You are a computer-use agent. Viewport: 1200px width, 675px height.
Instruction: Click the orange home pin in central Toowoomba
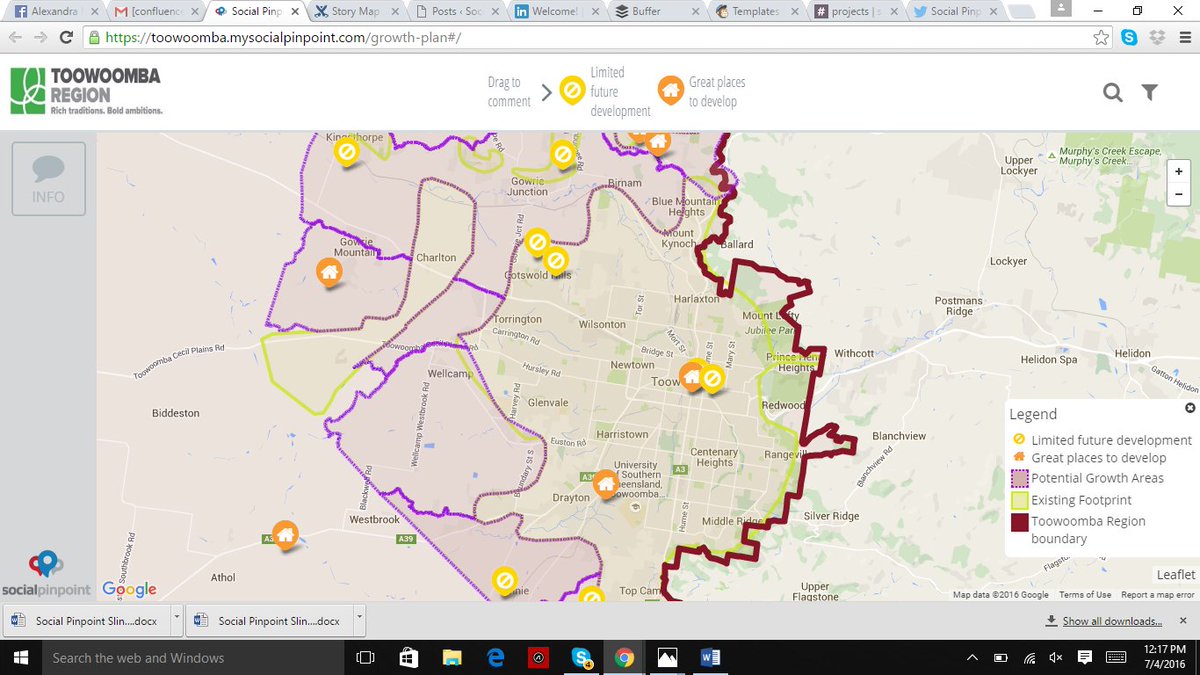(691, 377)
